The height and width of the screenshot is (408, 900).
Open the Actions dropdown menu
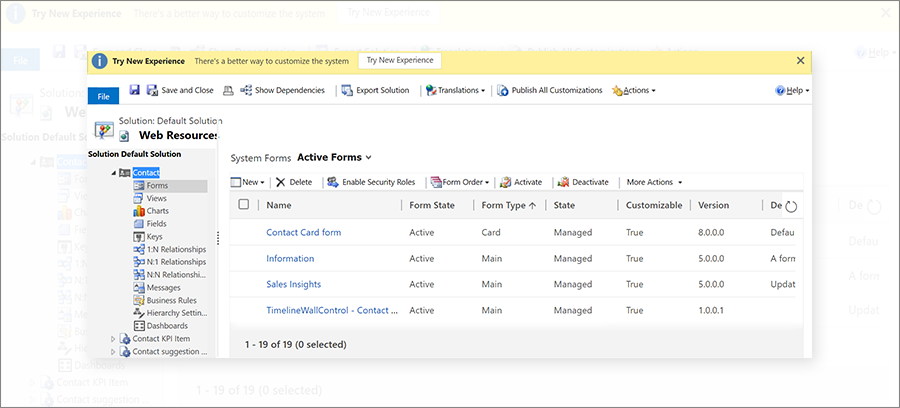[634, 90]
